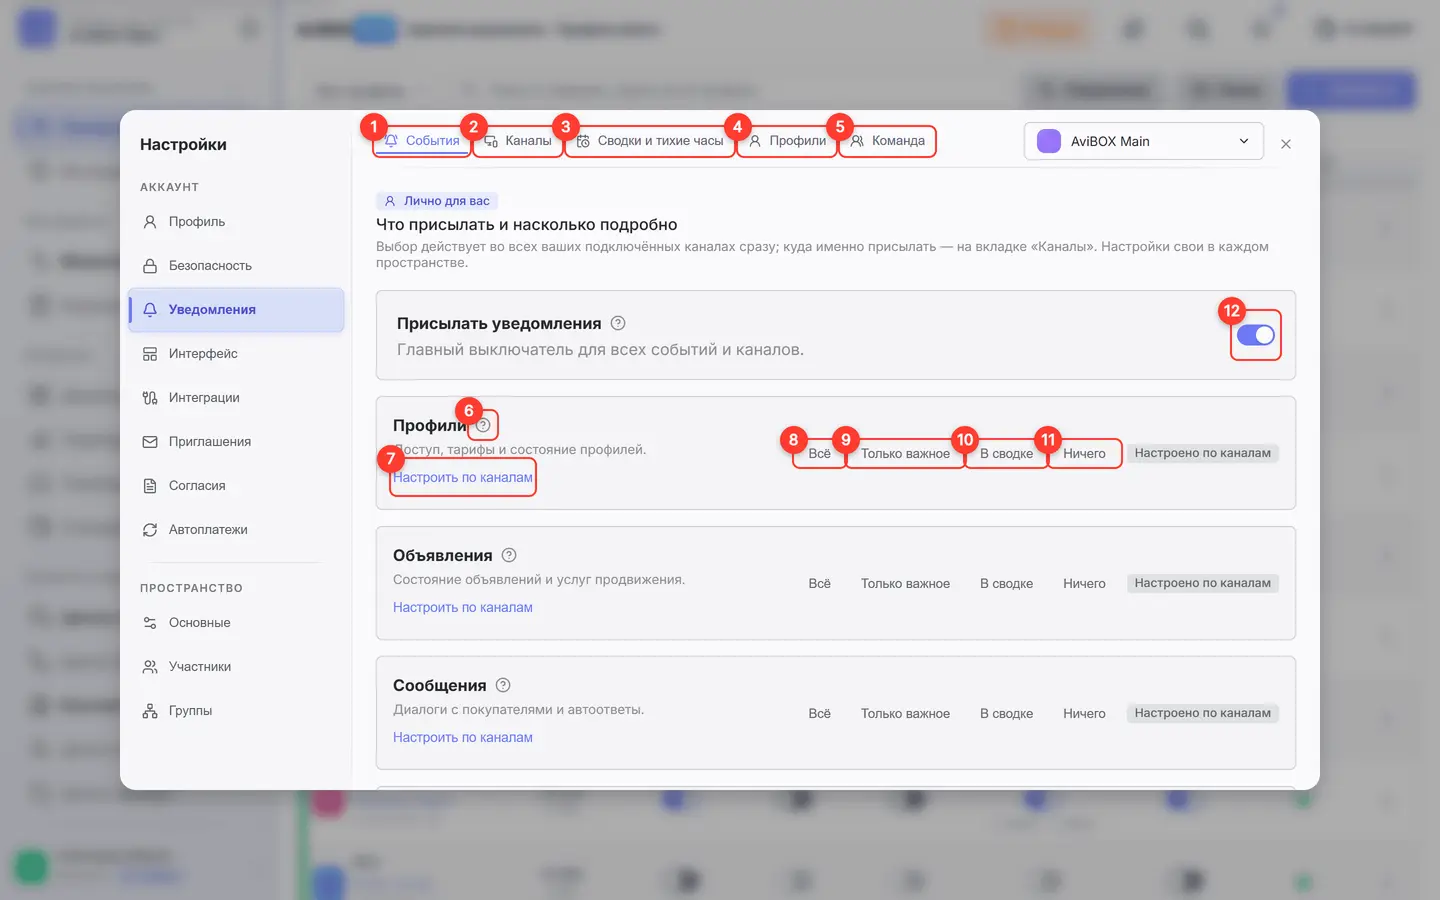Open the Каналы tab

coord(518,141)
